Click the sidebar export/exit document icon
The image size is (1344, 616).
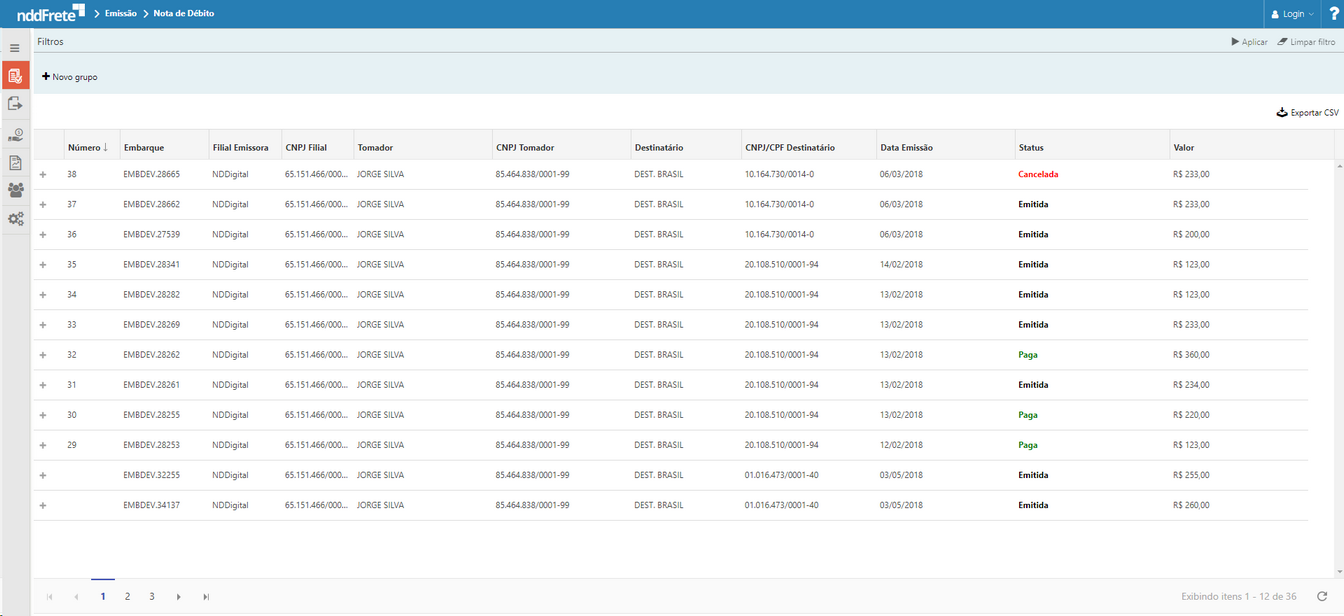(x=15, y=103)
